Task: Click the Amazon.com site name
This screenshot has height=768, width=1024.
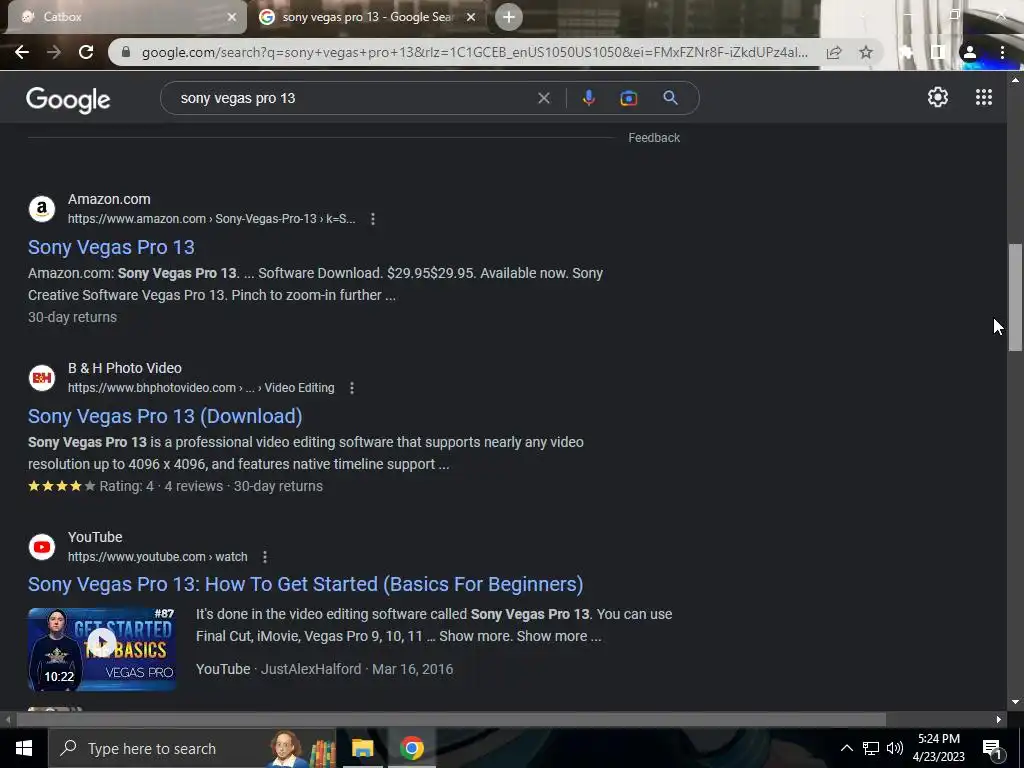Action: click(x=109, y=199)
